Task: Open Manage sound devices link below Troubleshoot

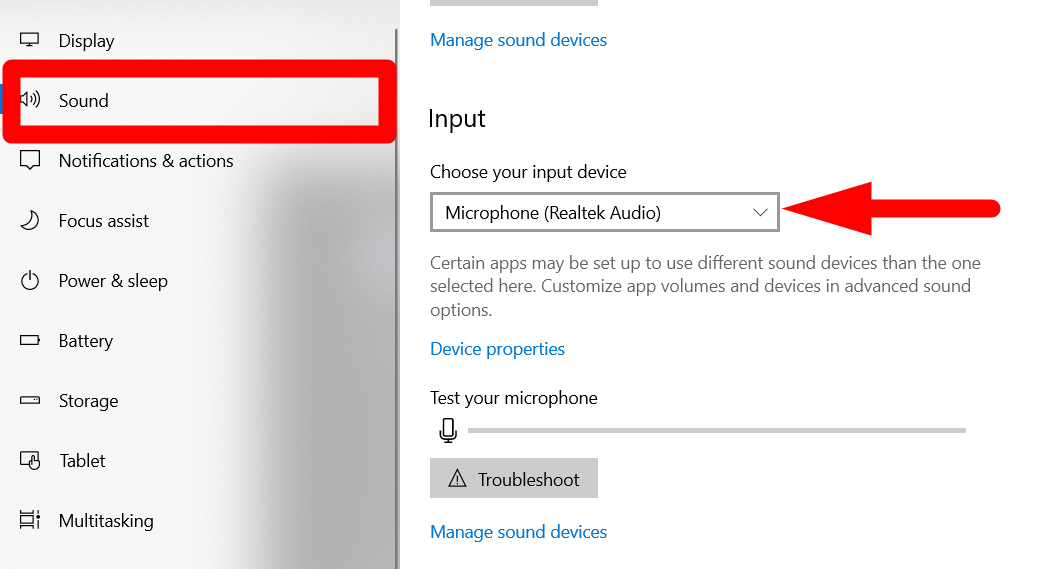Action: (x=518, y=532)
